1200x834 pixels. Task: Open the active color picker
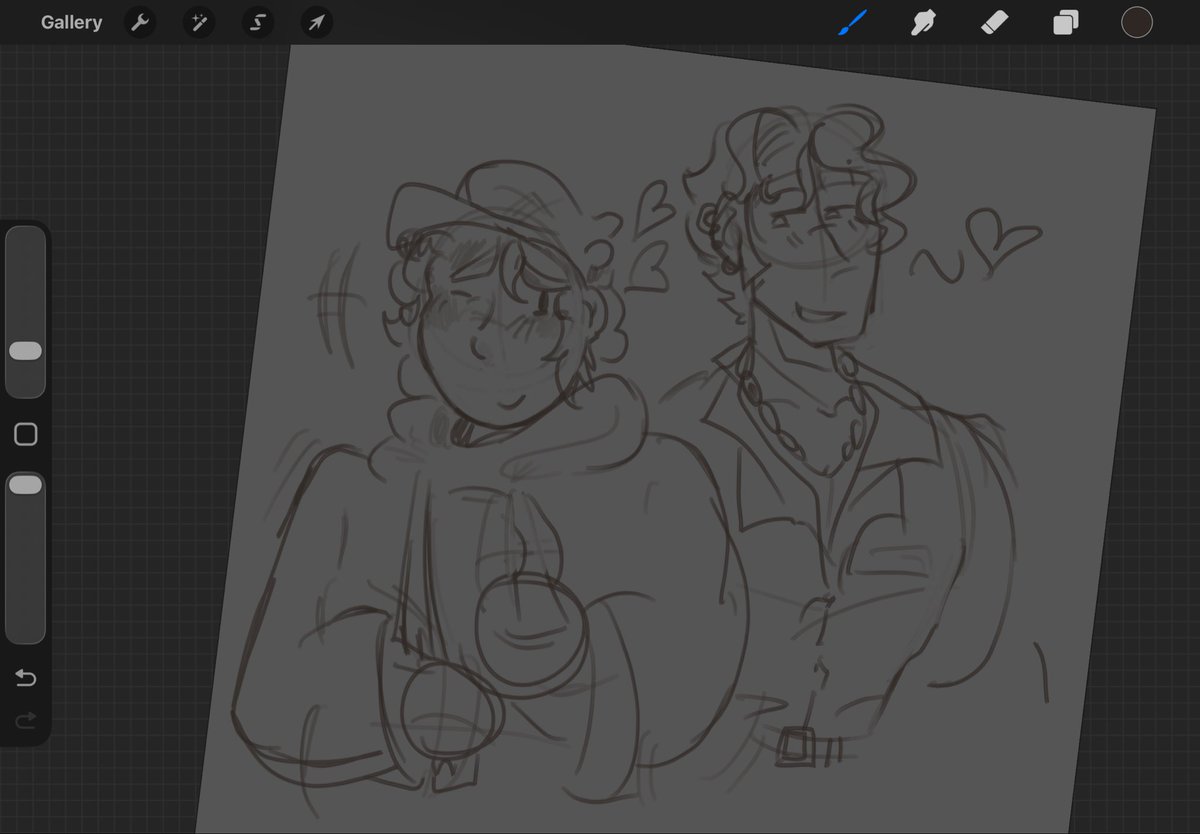(1137, 22)
